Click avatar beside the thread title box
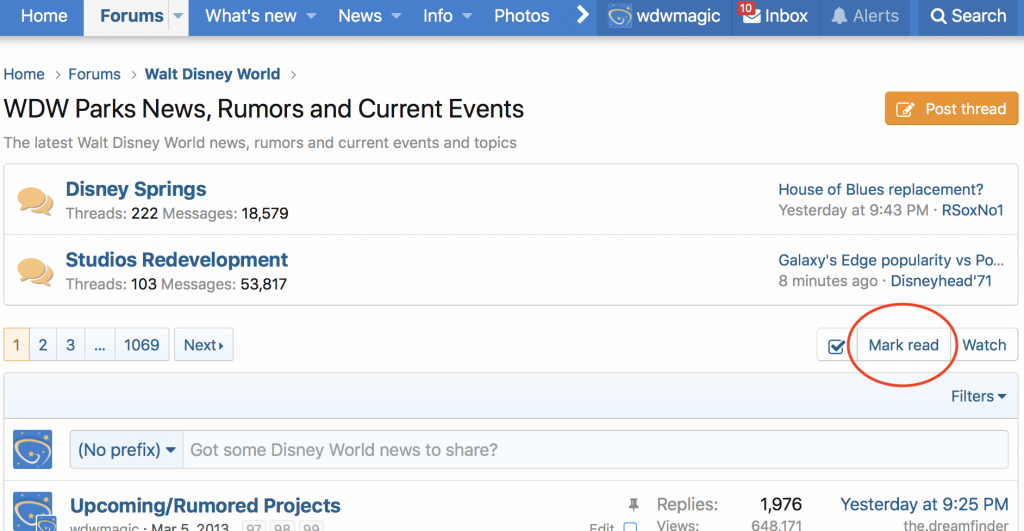This screenshot has height=531, width=1024. tap(32, 450)
